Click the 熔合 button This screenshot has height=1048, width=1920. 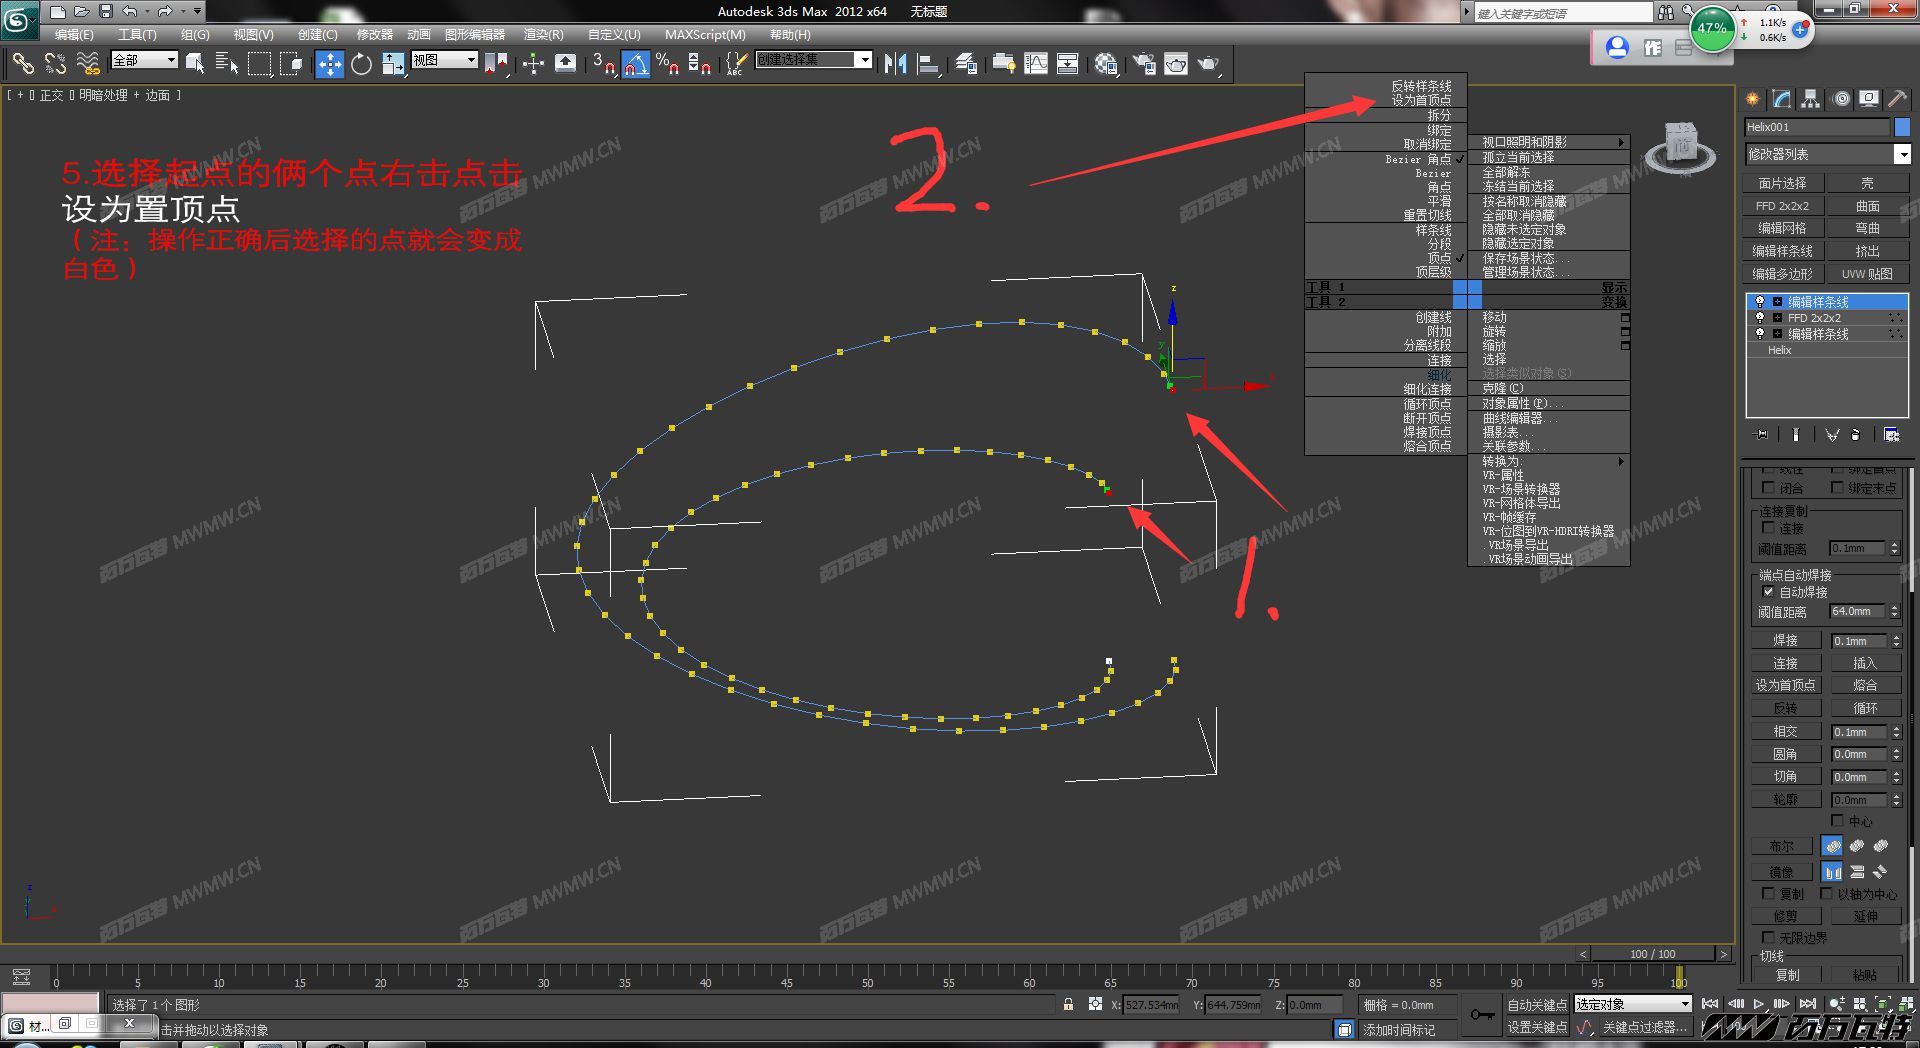tap(1865, 685)
